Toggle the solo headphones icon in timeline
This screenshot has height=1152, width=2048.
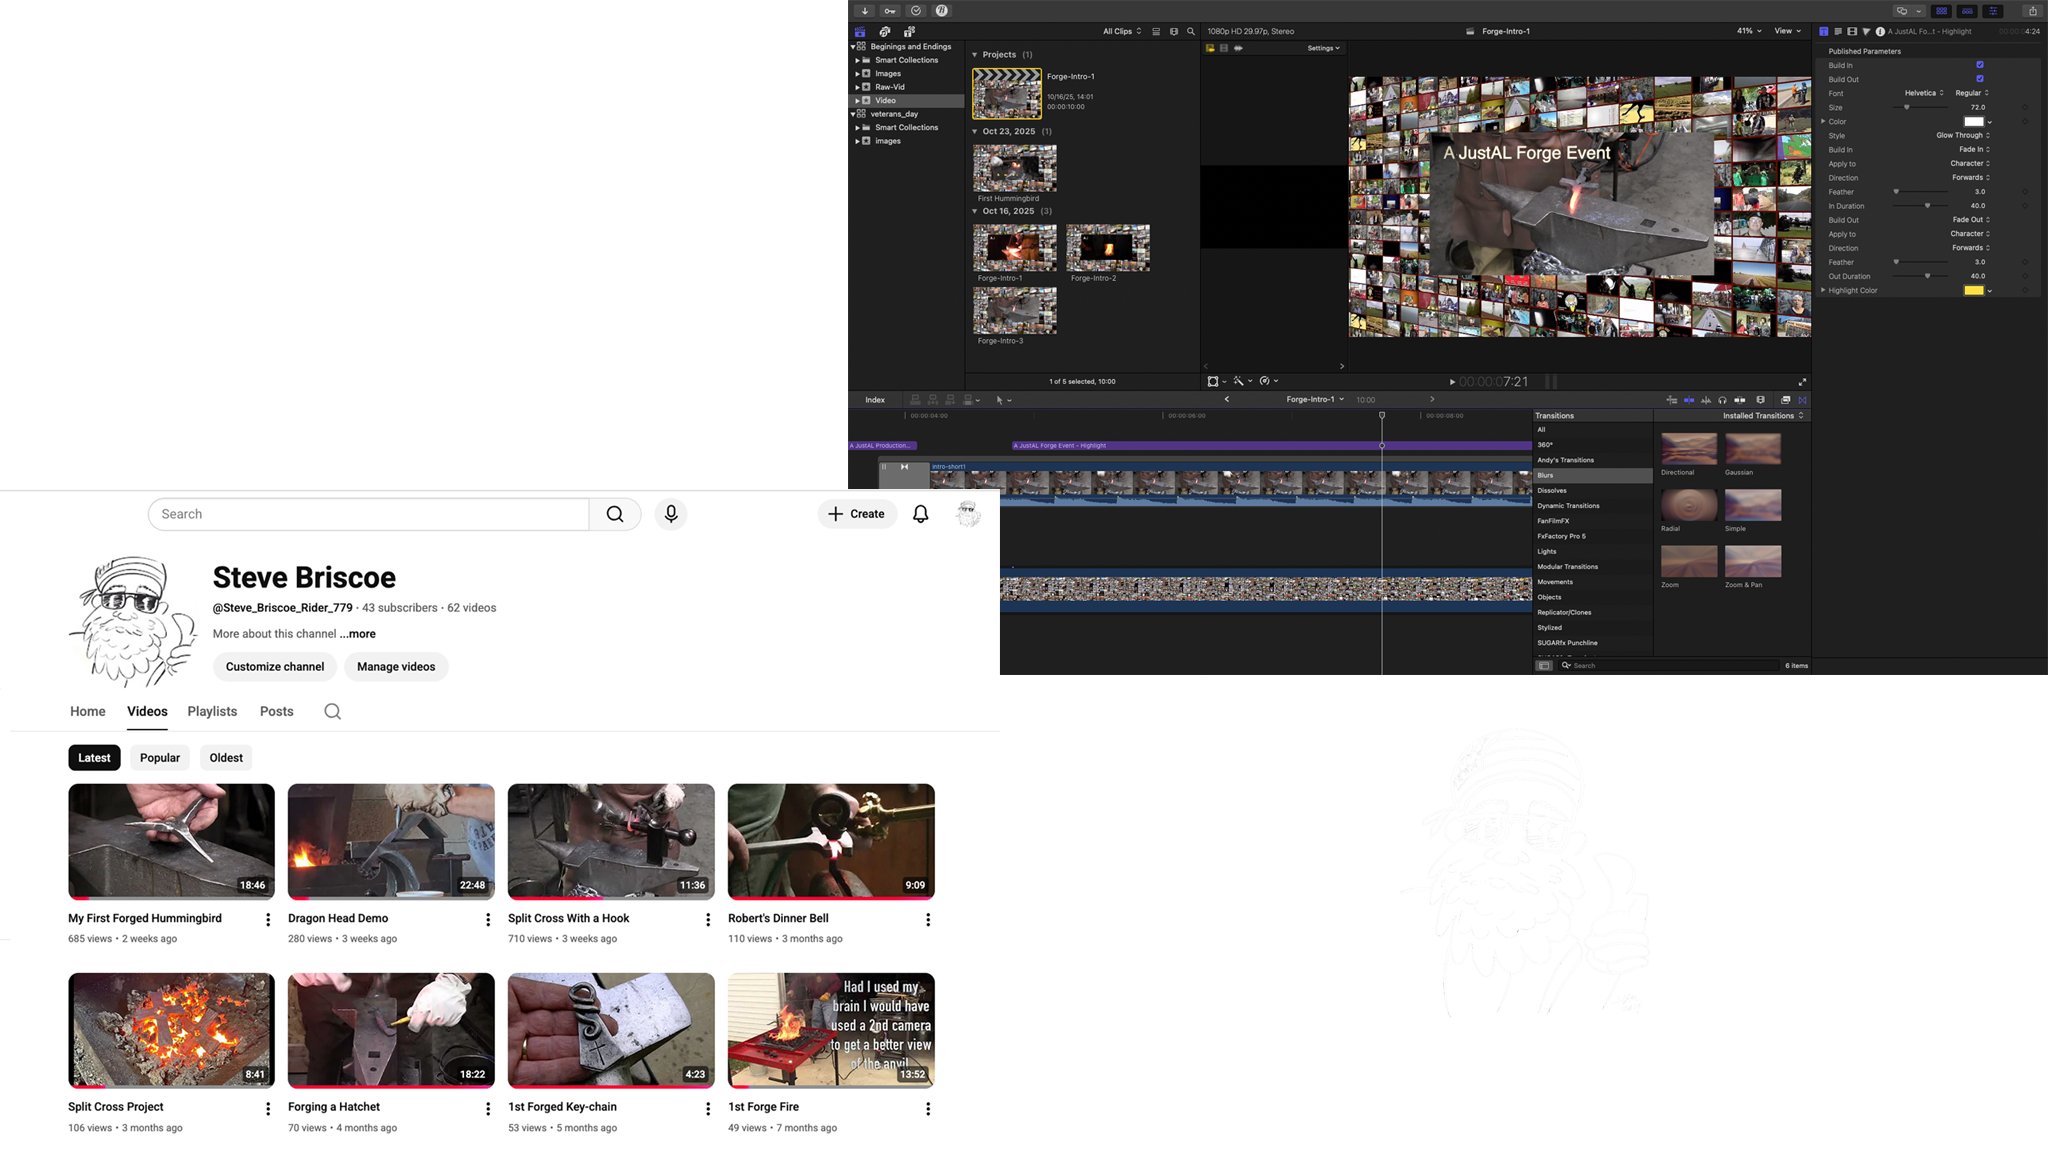tap(1722, 400)
